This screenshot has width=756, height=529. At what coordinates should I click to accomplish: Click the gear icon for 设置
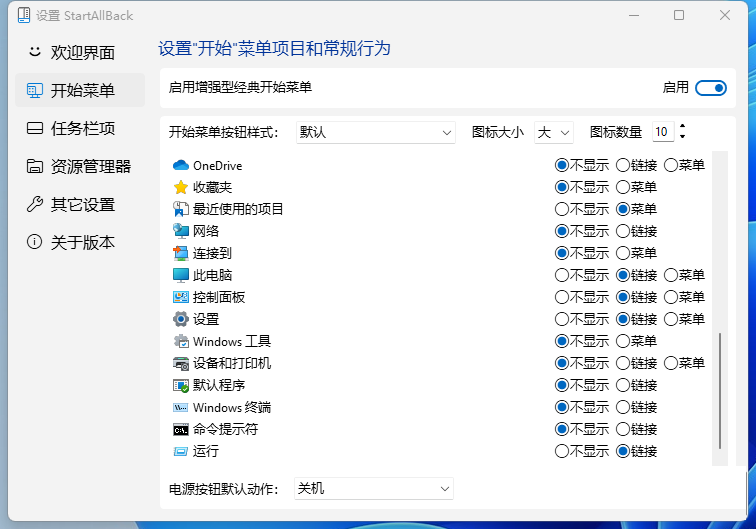181,319
